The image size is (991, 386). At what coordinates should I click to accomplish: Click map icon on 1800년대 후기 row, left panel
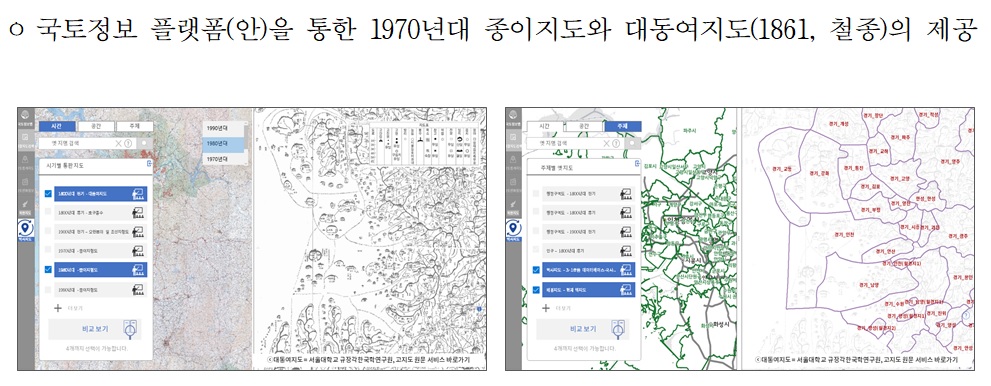[x=137, y=213]
